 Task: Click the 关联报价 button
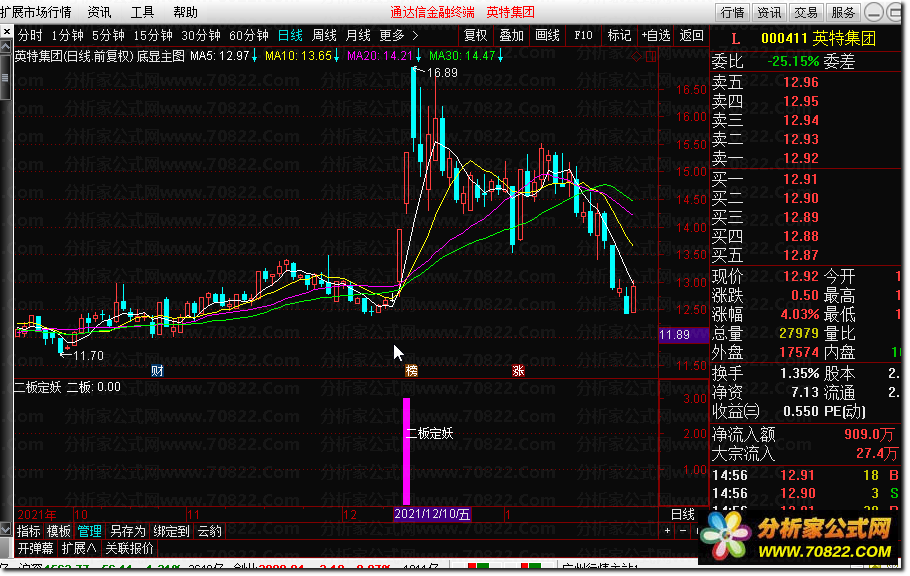pos(129,548)
